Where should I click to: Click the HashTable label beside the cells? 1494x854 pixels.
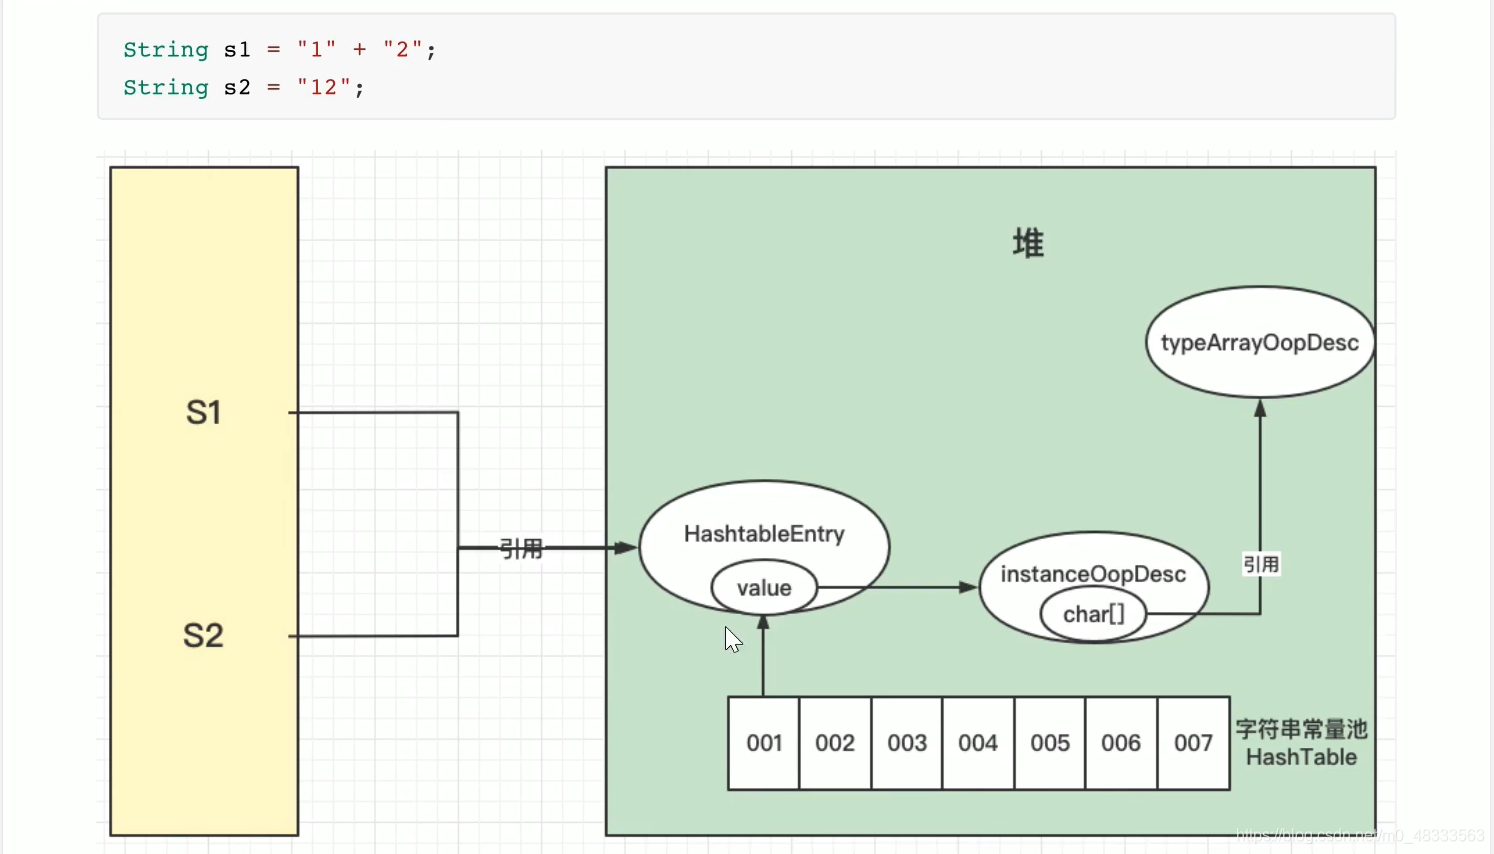pyautogui.click(x=1301, y=757)
